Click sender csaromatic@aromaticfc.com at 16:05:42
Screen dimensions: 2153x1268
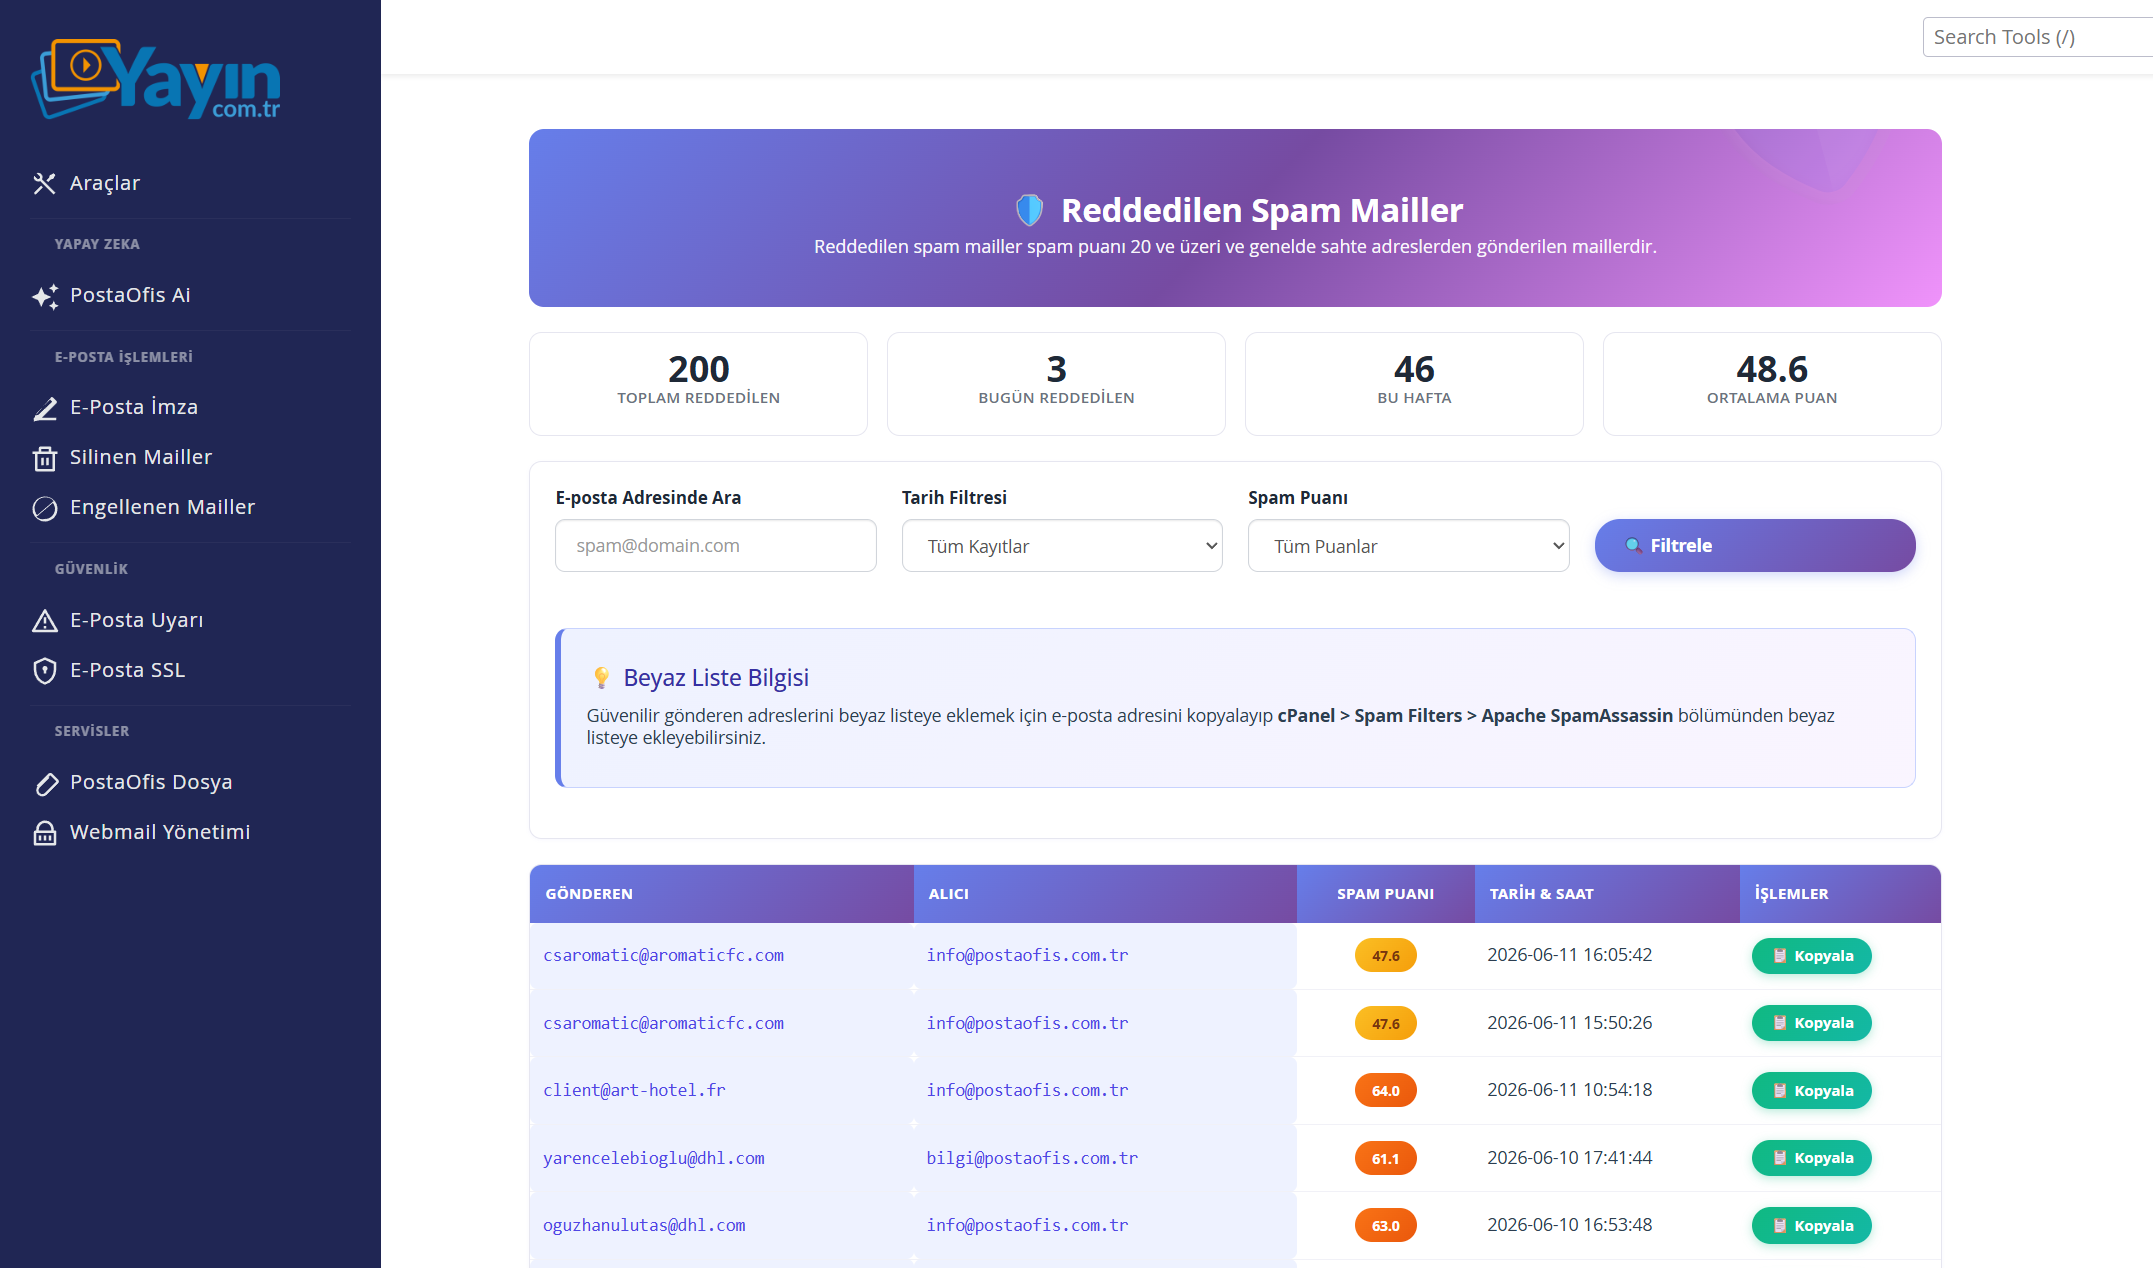point(663,956)
